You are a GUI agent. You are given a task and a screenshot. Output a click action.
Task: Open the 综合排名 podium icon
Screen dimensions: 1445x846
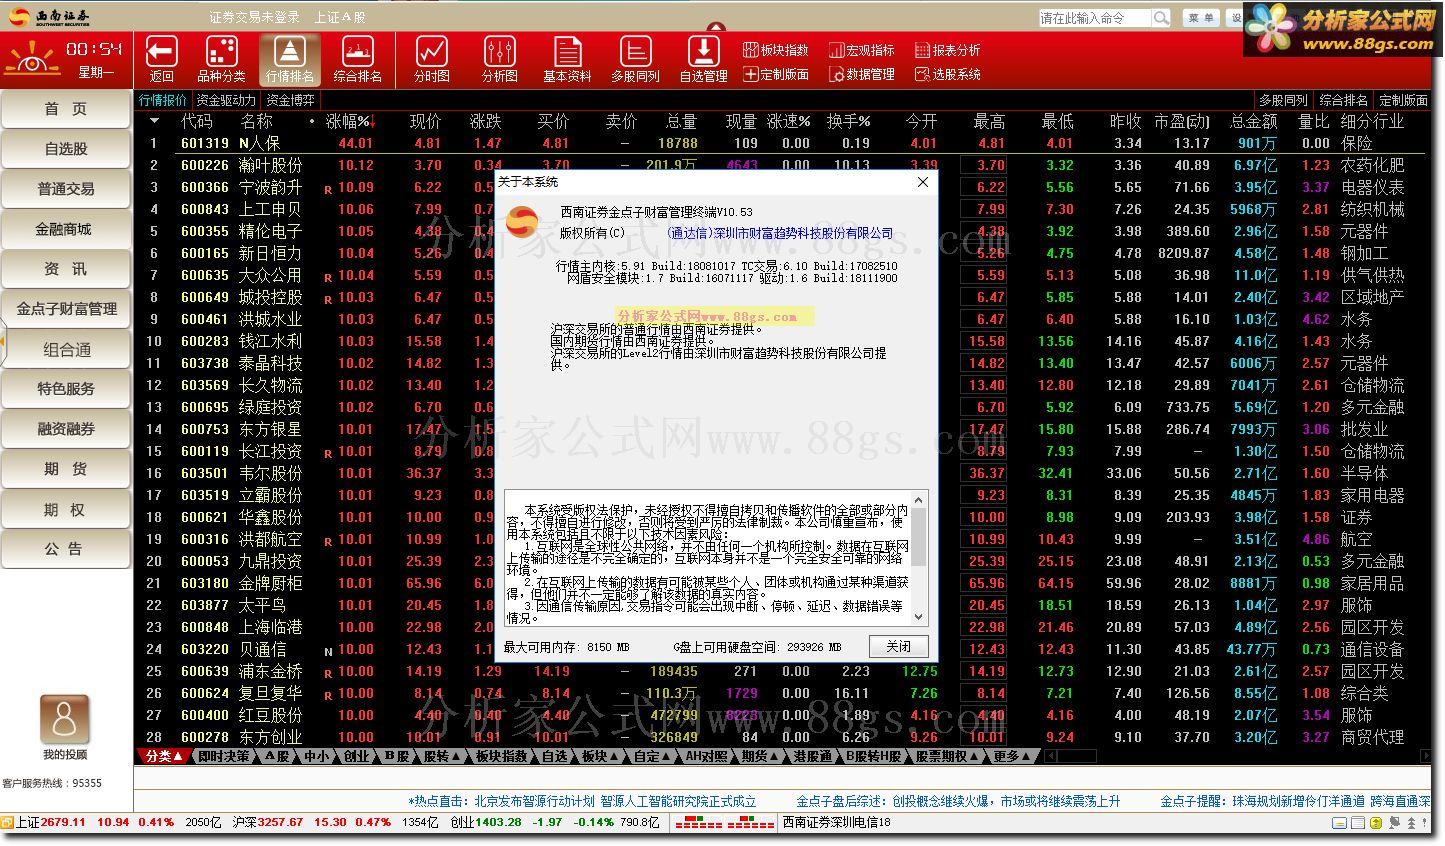coord(357,59)
